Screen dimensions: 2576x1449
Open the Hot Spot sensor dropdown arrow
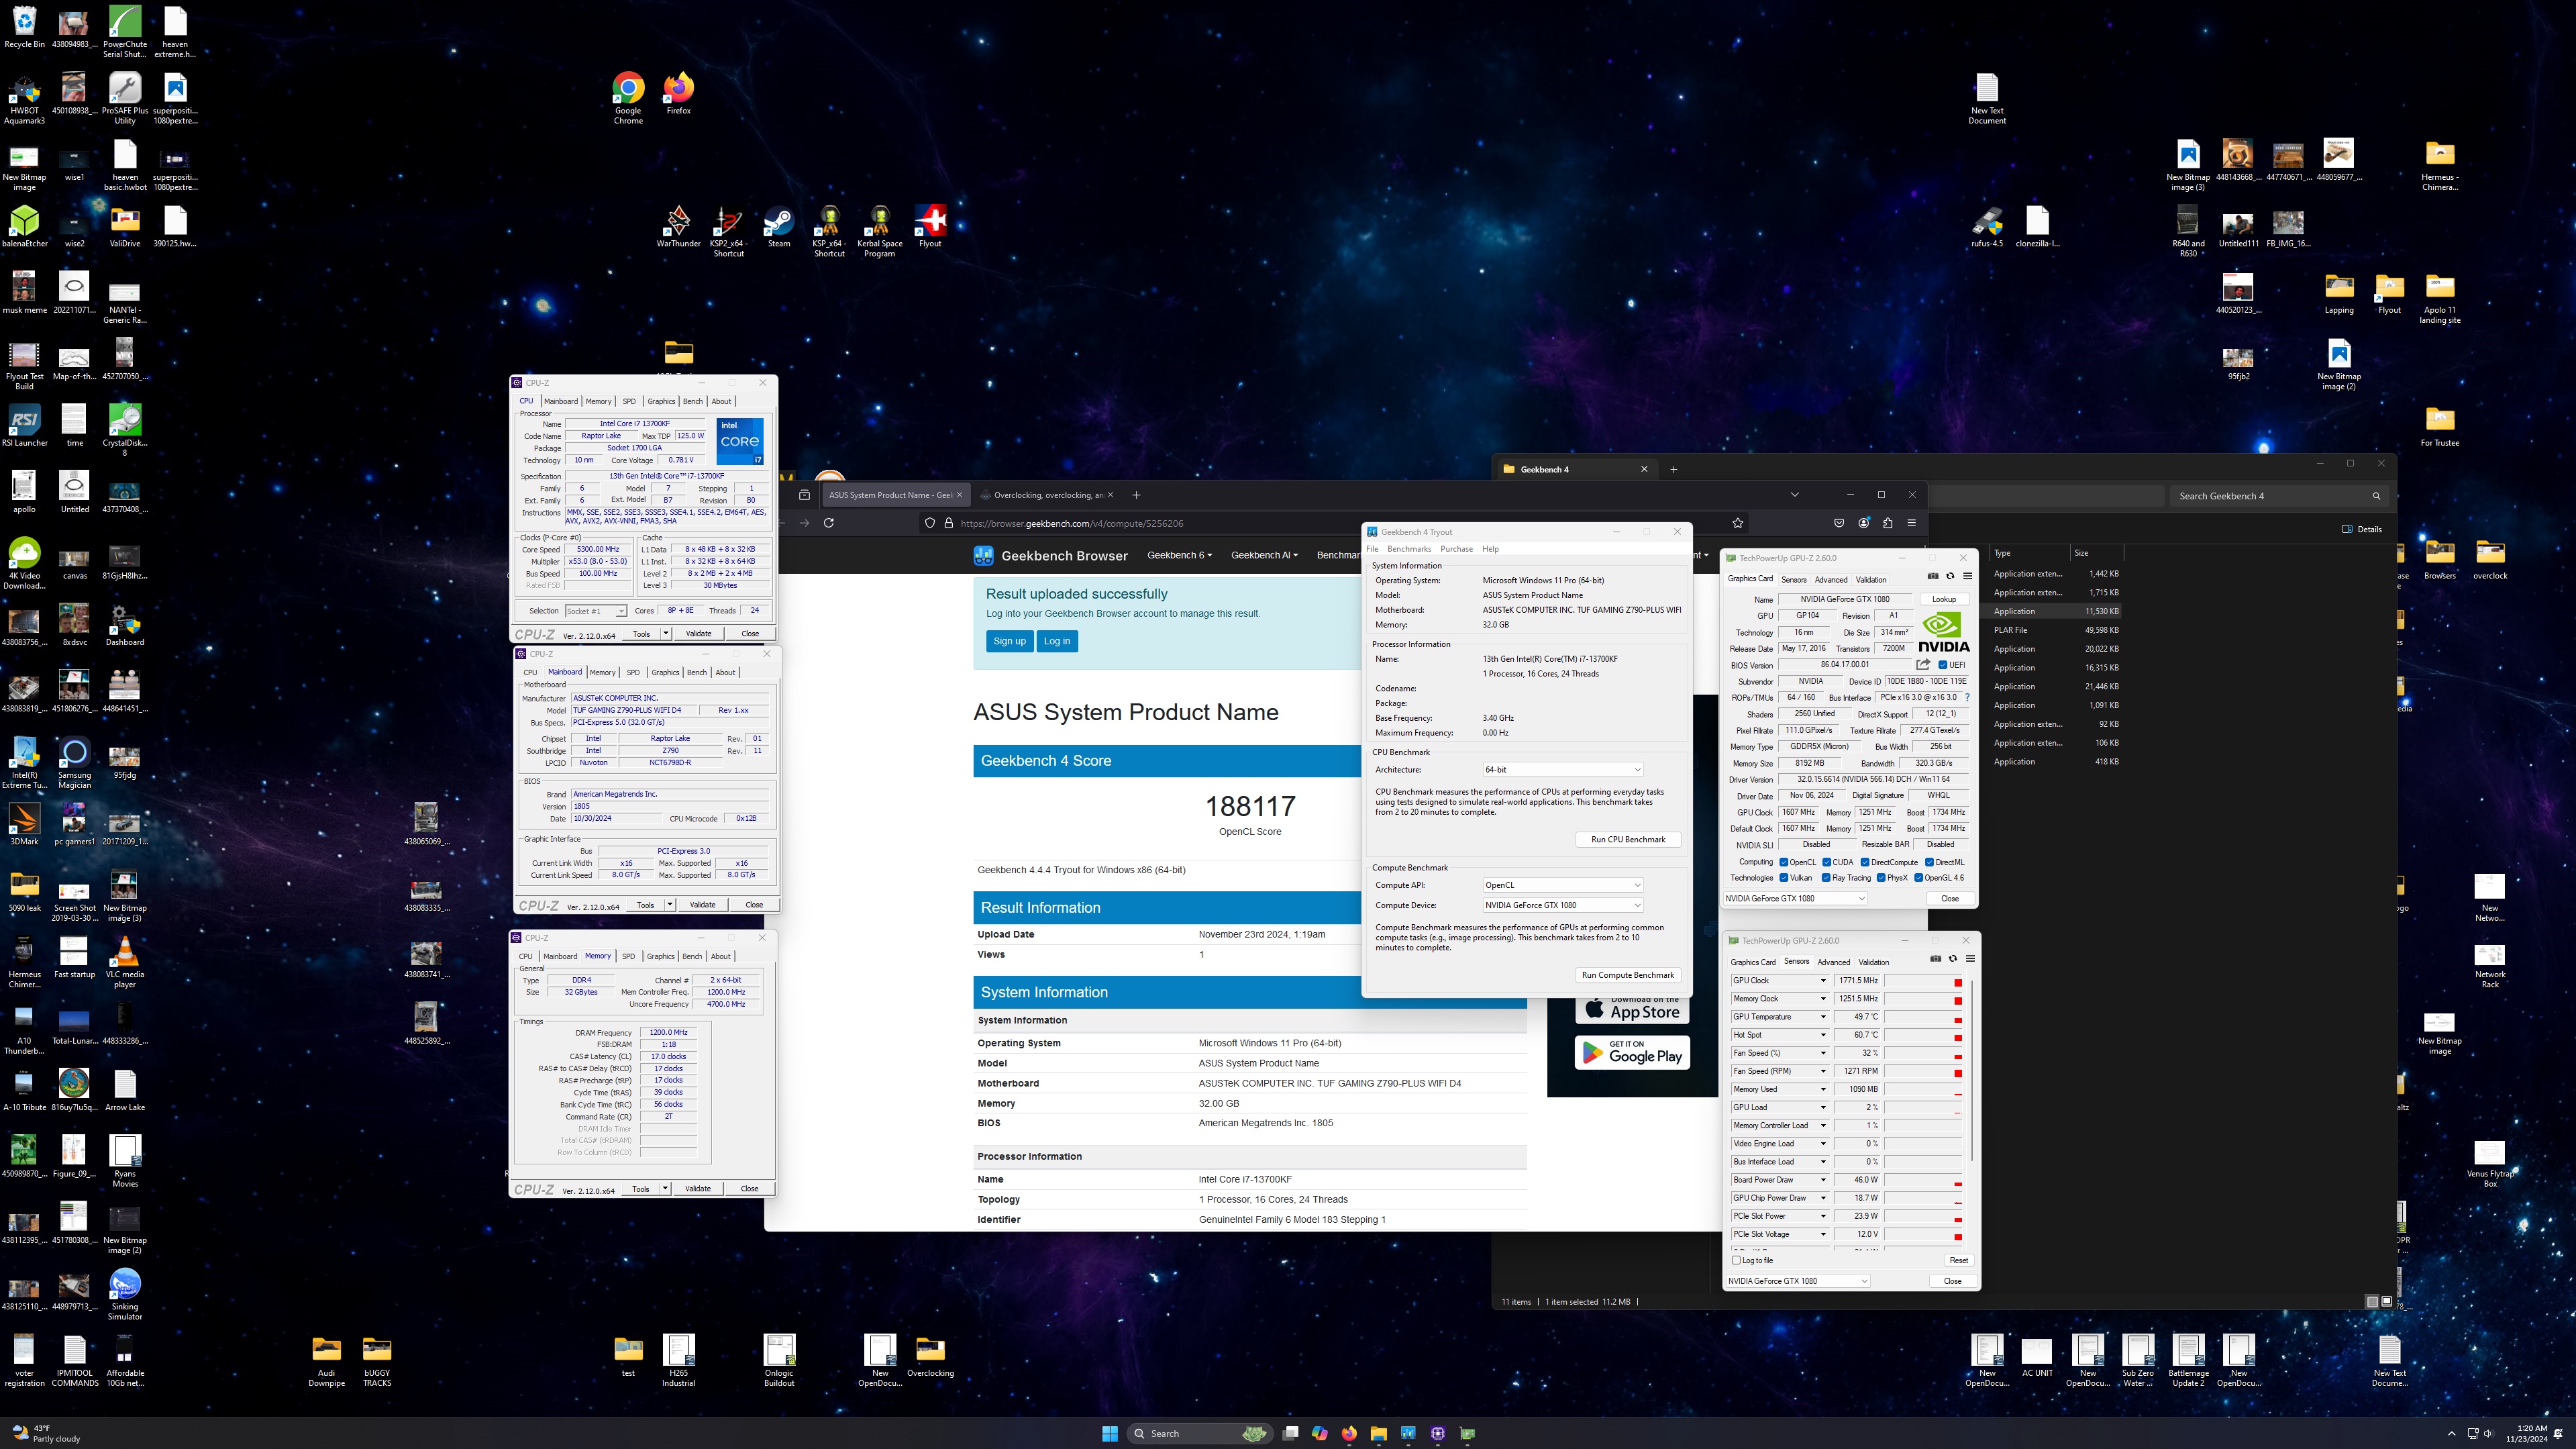tap(1823, 1035)
